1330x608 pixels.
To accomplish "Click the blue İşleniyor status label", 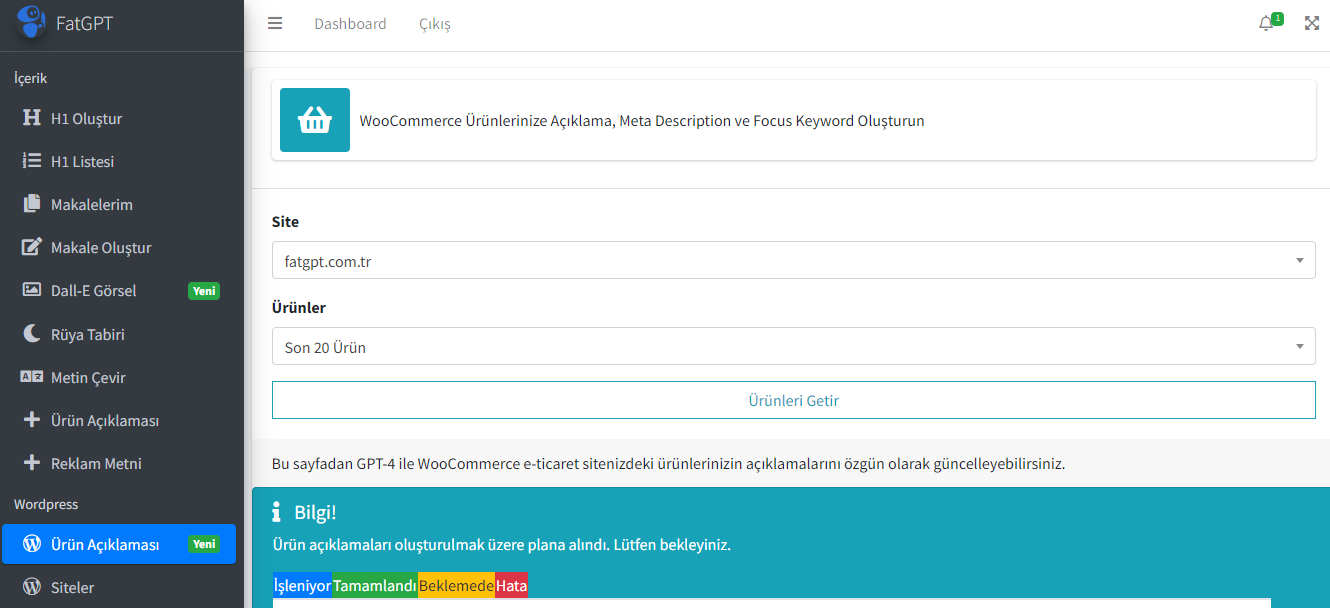I will tap(302, 586).
